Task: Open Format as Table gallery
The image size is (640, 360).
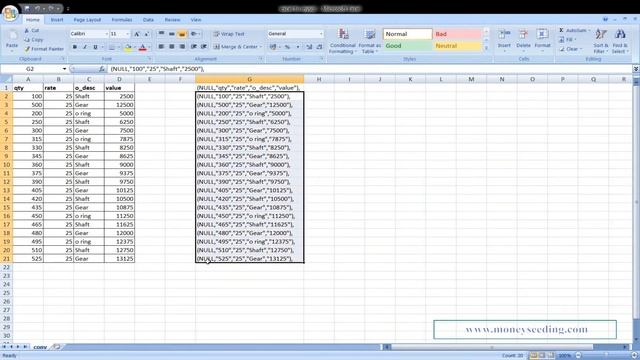Action: click(x=369, y=41)
